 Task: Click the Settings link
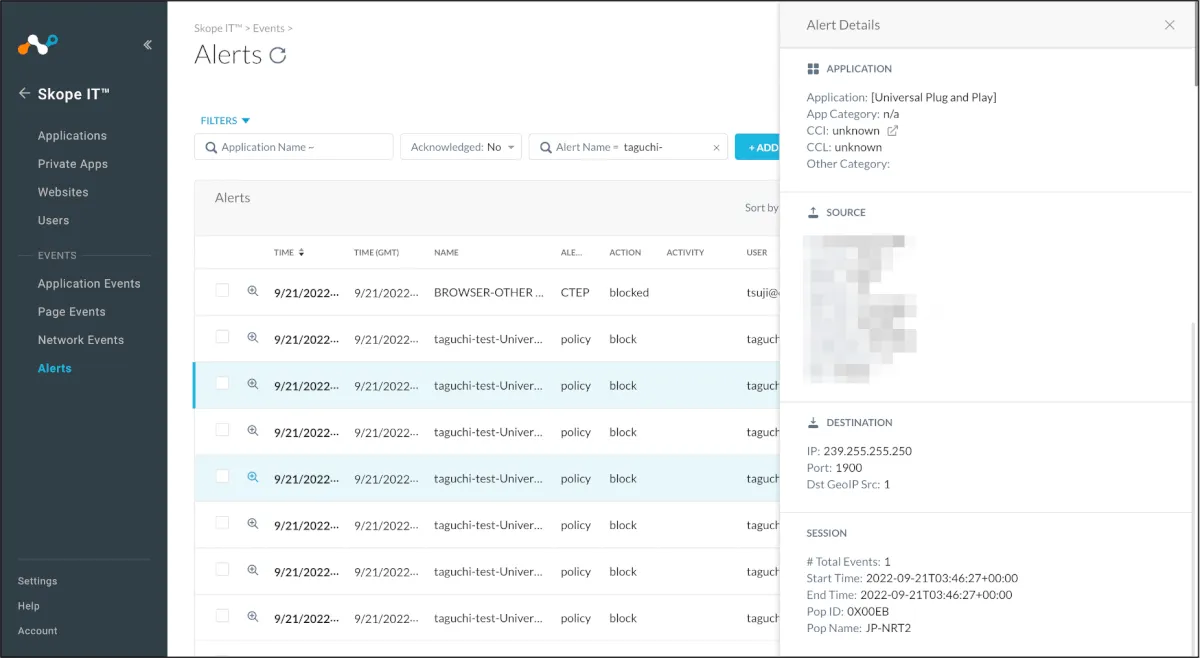pyautogui.click(x=38, y=581)
